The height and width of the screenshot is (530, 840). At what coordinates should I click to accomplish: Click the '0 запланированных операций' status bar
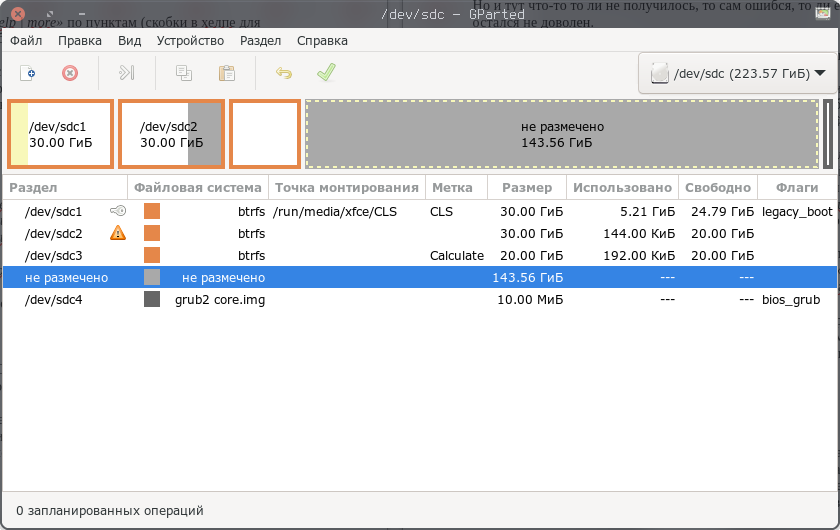click(x=109, y=511)
